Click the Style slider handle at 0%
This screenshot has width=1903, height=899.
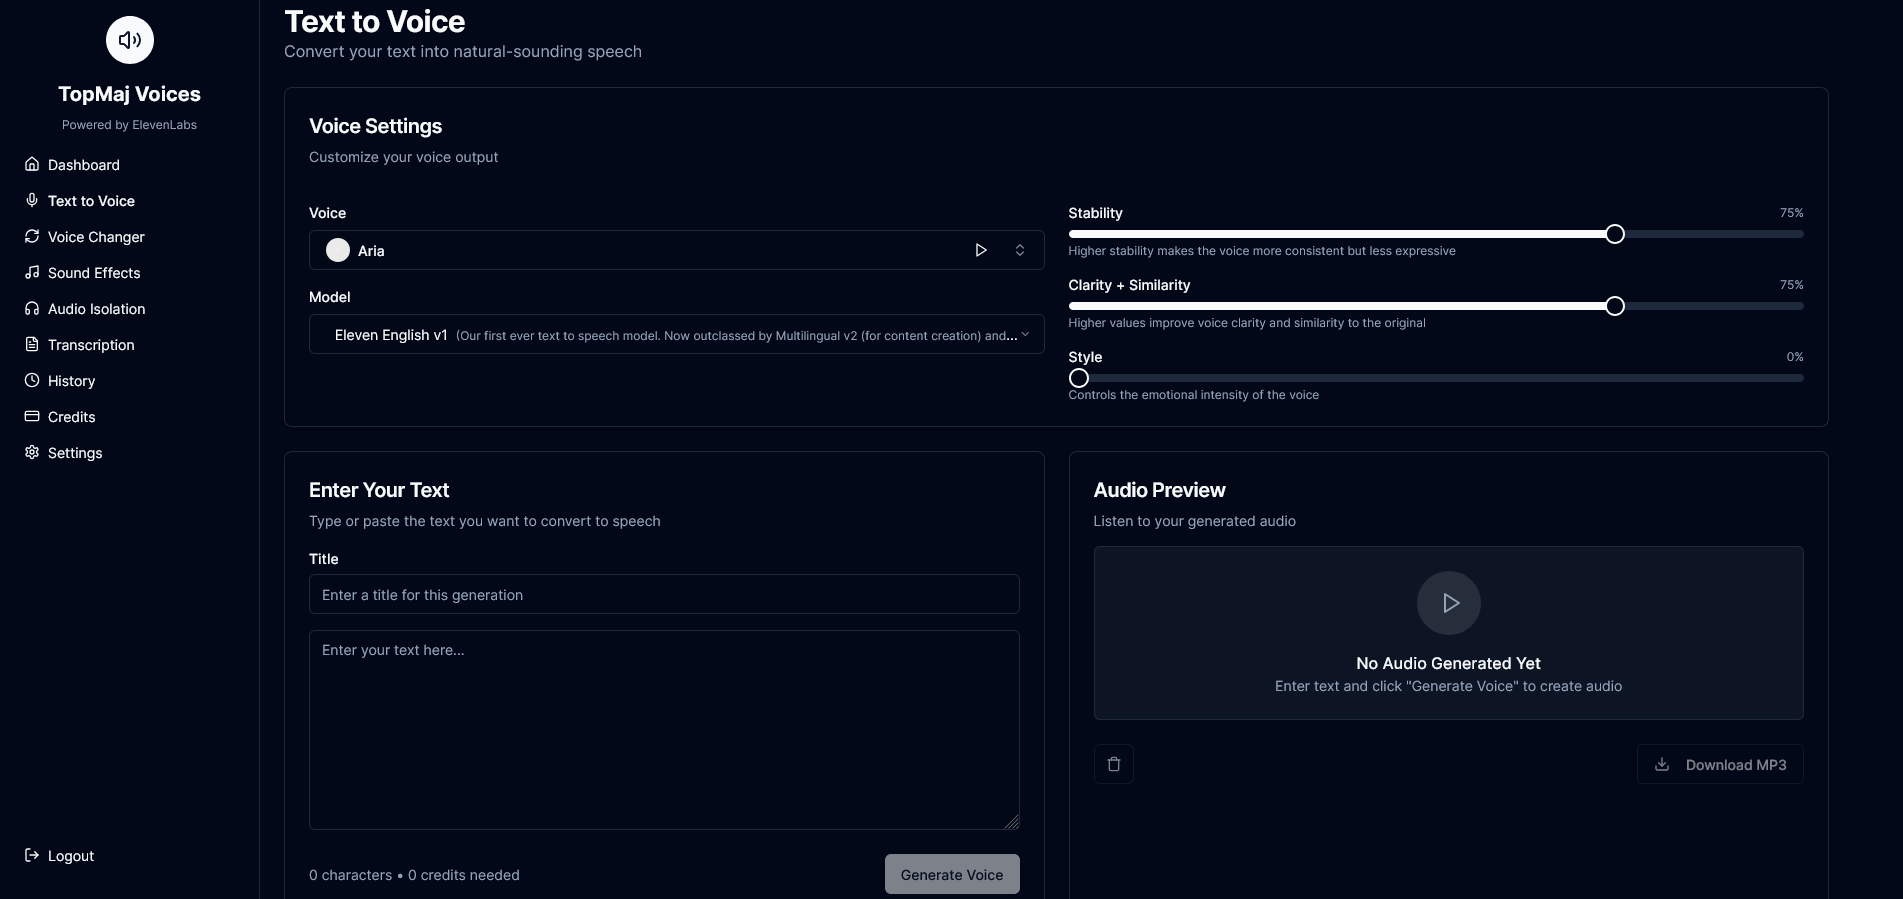[1079, 378]
